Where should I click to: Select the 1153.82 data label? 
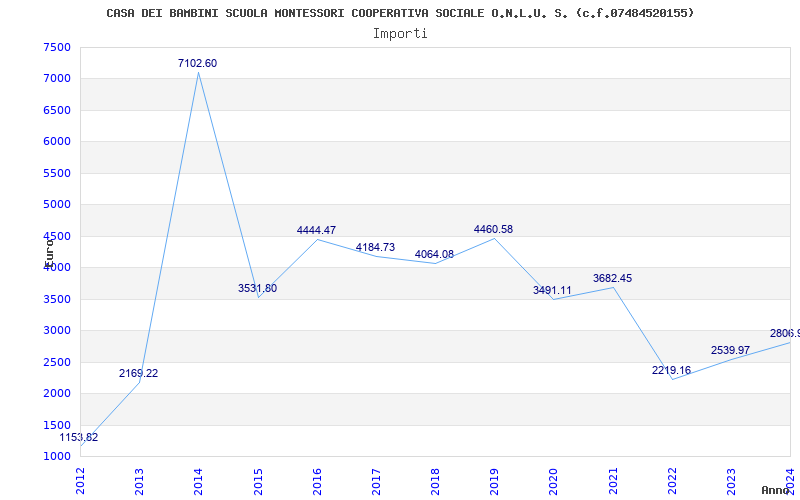79,437
